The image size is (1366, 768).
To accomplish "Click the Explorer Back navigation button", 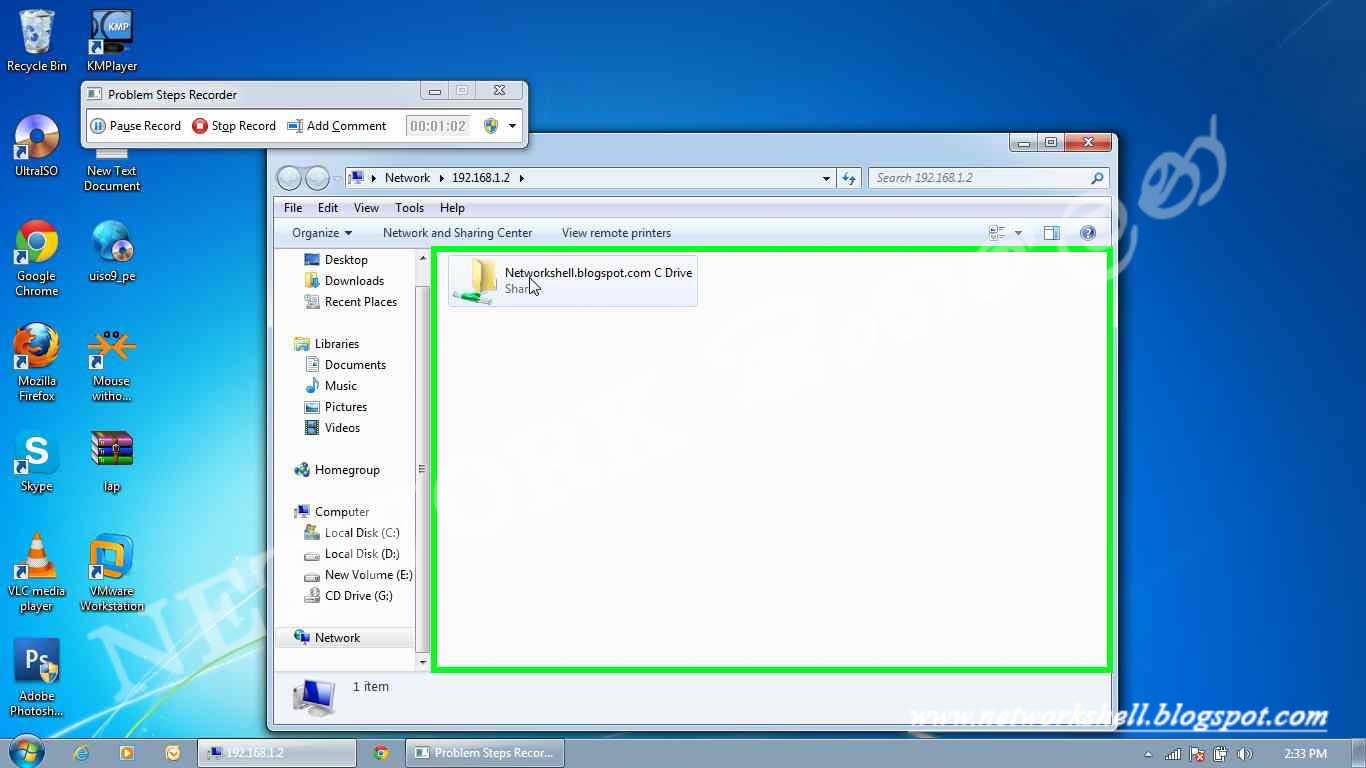I will [289, 178].
